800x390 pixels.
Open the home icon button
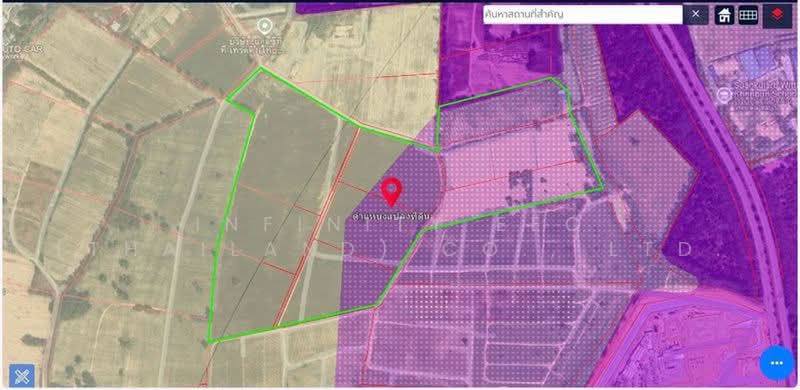tap(724, 15)
